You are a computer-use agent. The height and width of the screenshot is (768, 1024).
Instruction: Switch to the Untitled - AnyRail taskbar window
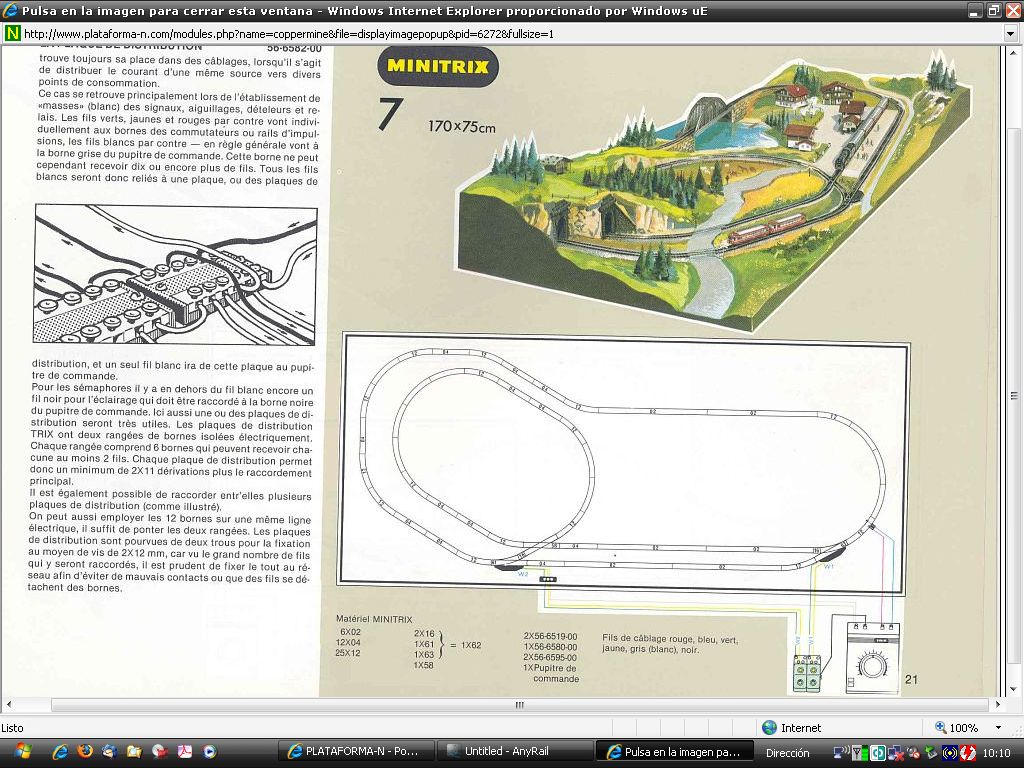(x=515, y=751)
